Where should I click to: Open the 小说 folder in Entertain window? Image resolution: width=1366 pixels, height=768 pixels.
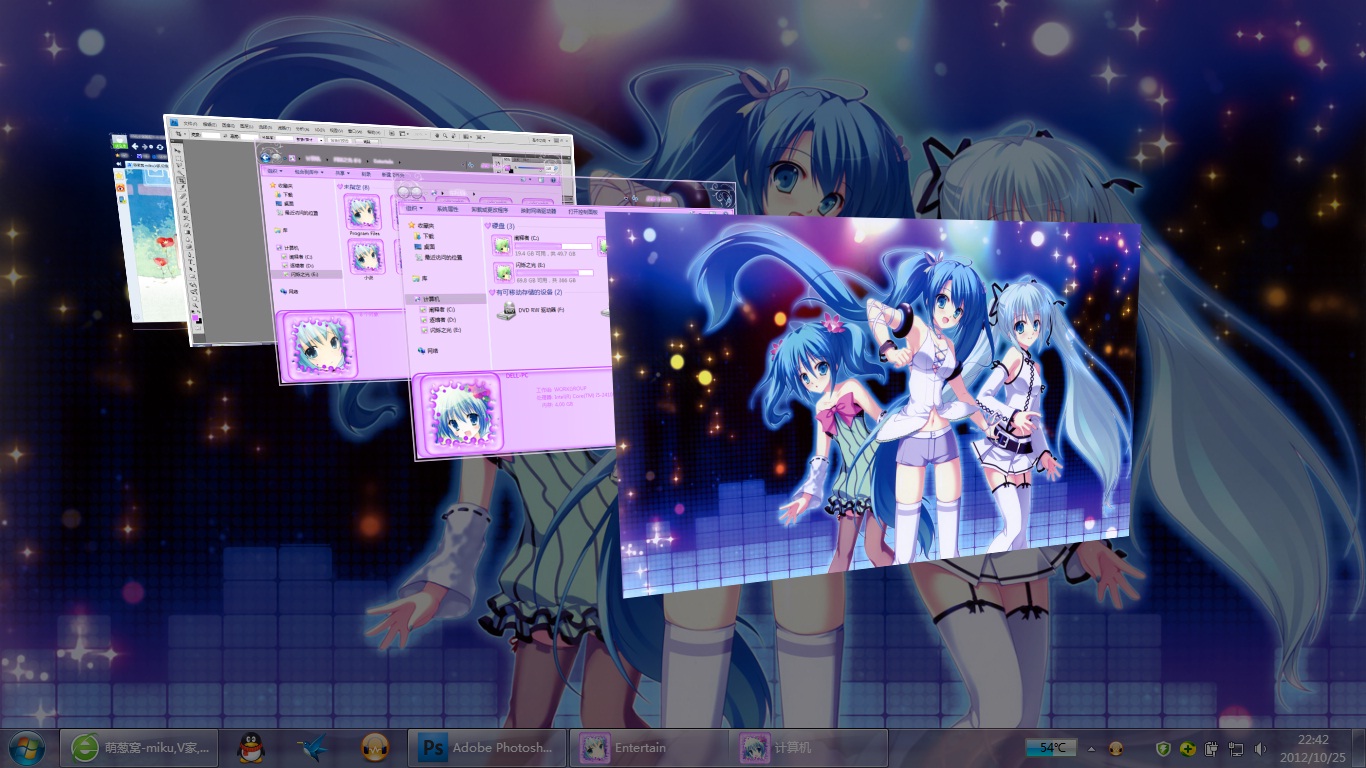point(367,258)
